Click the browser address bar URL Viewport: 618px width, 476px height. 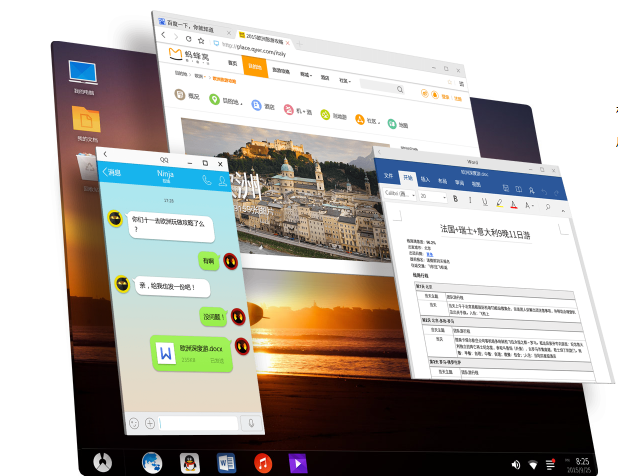[254, 49]
